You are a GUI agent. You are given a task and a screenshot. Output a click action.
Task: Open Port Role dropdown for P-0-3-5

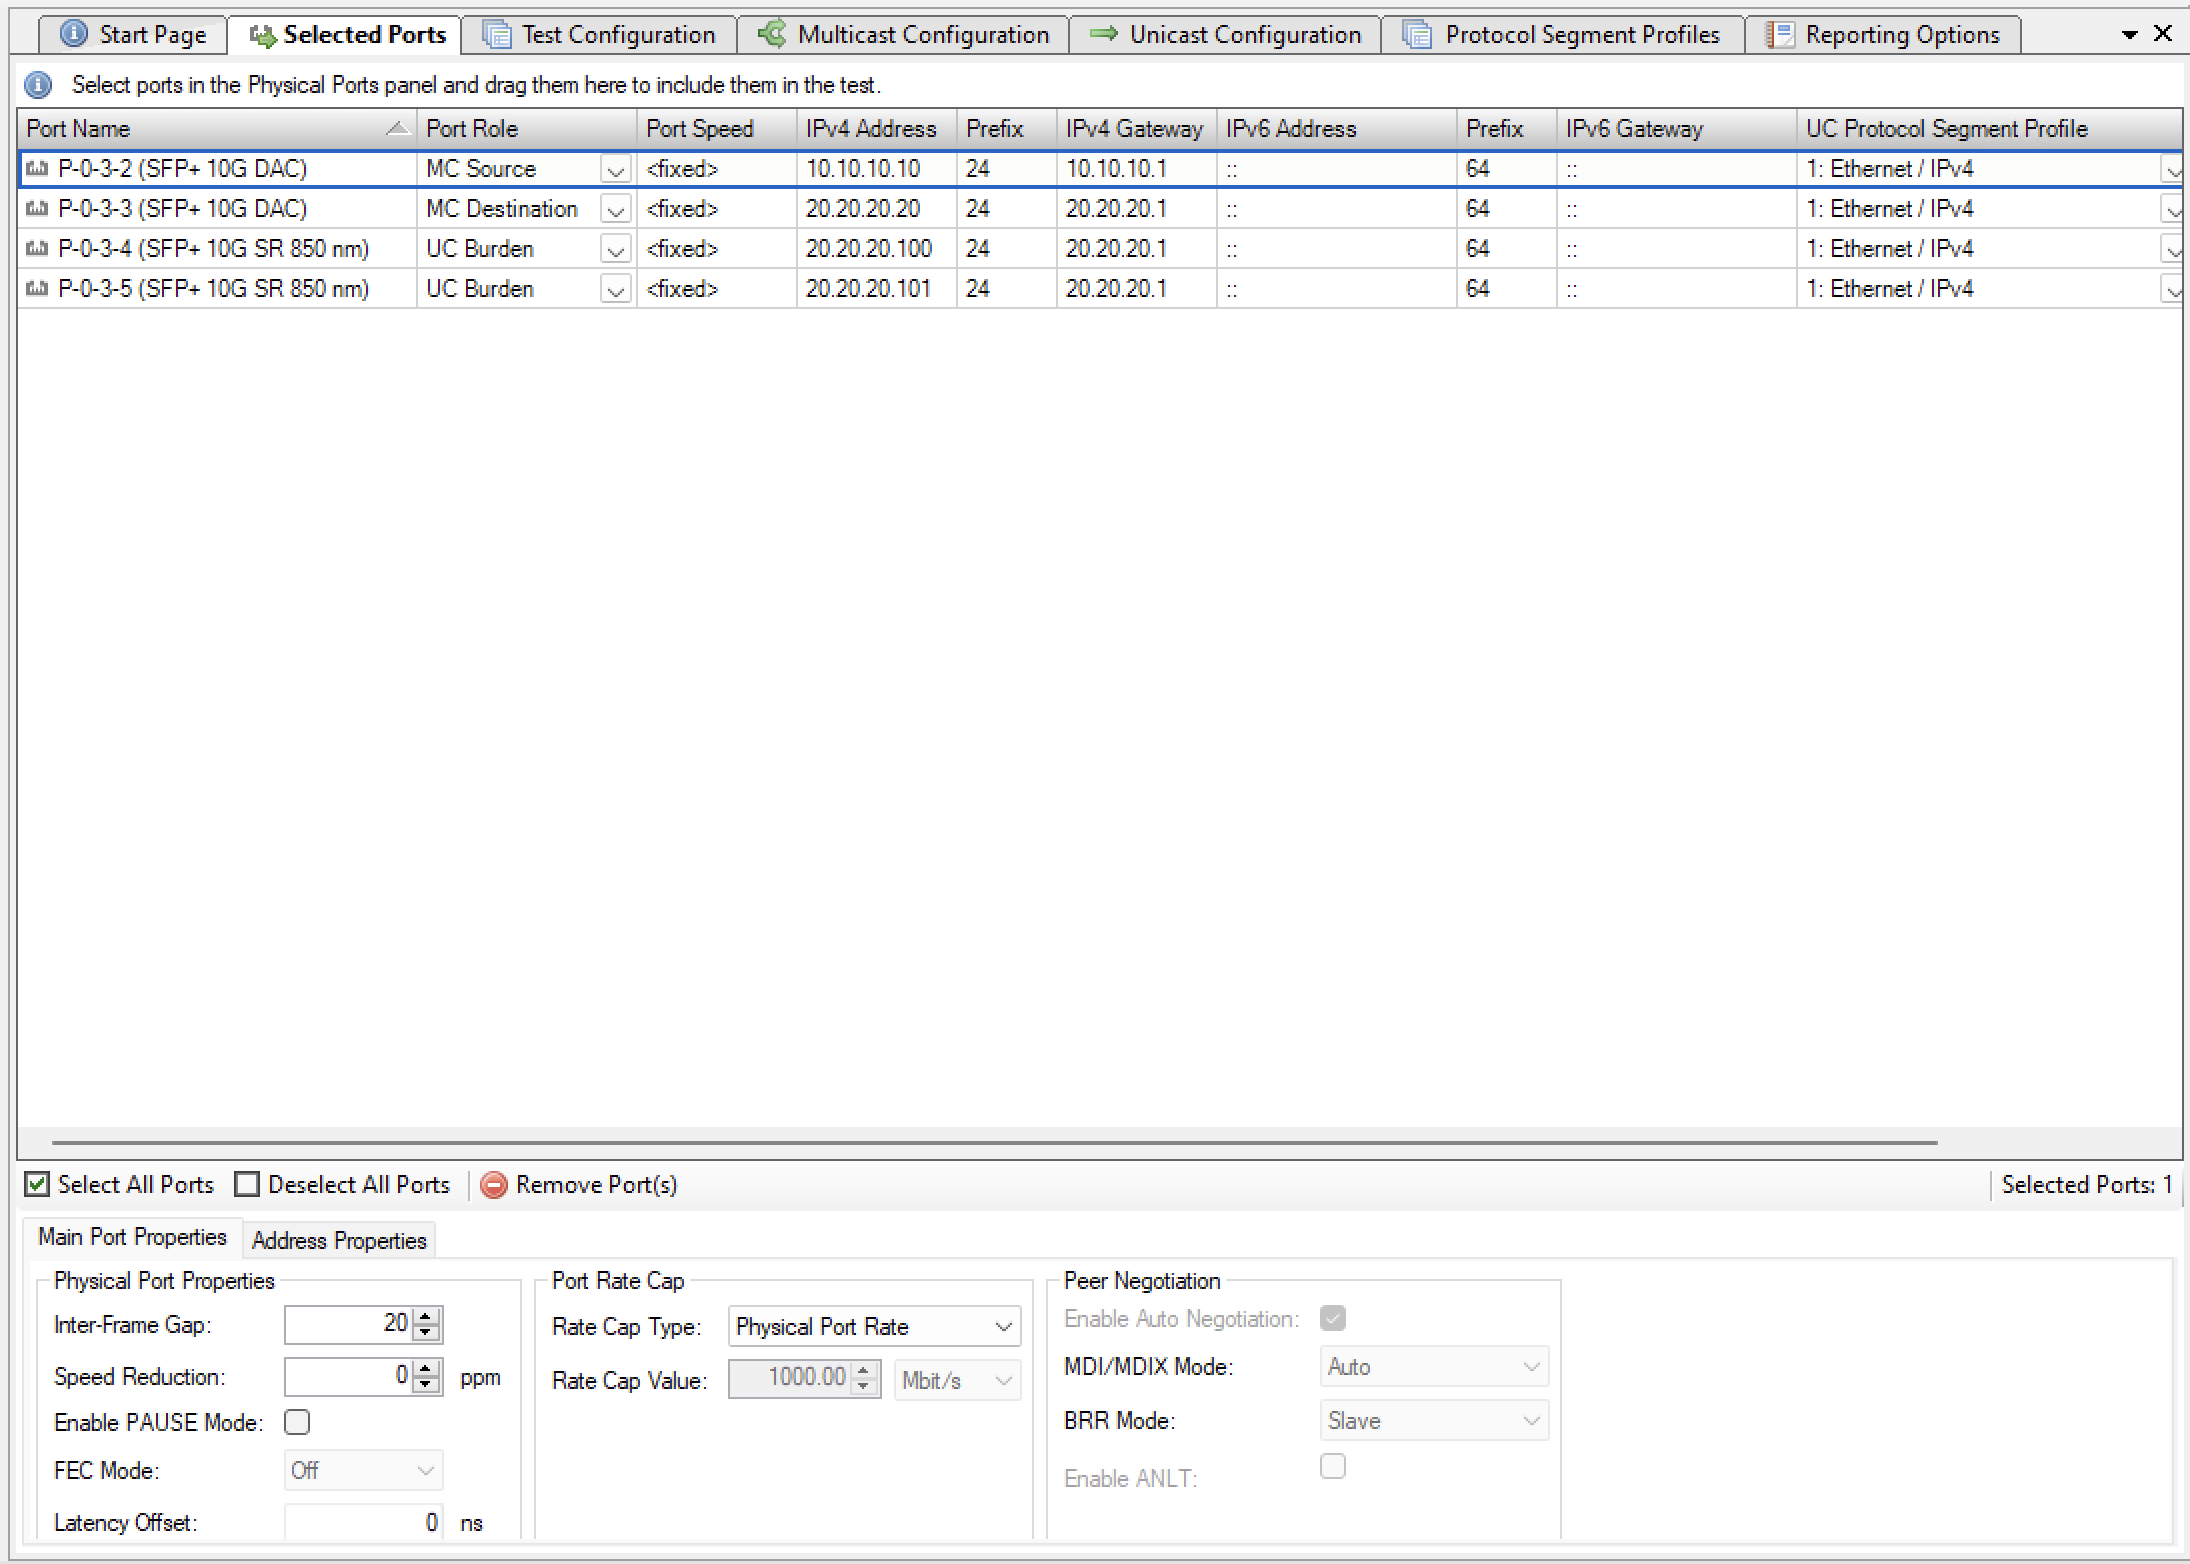coord(616,290)
